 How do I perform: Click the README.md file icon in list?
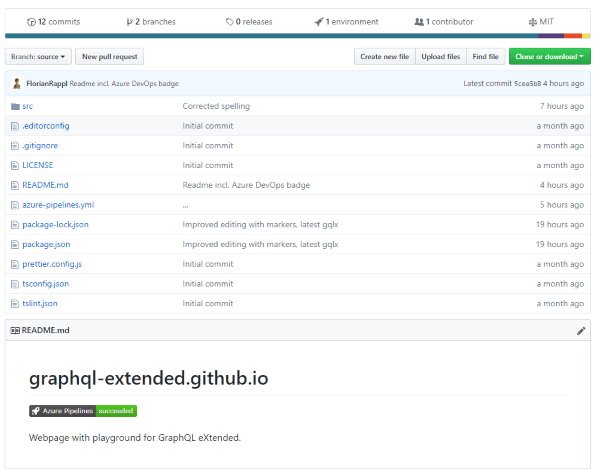pos(15,185)
